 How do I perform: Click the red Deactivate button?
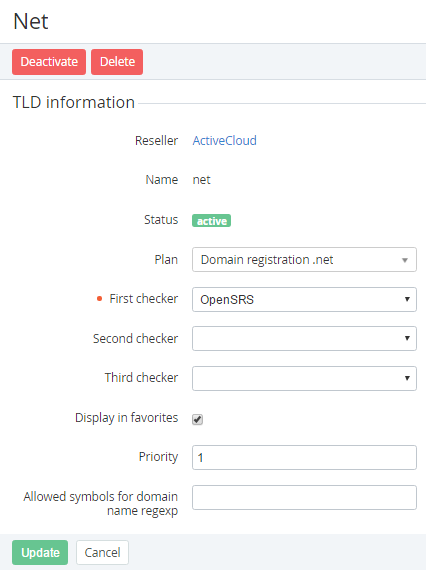(x=49, y=62)
